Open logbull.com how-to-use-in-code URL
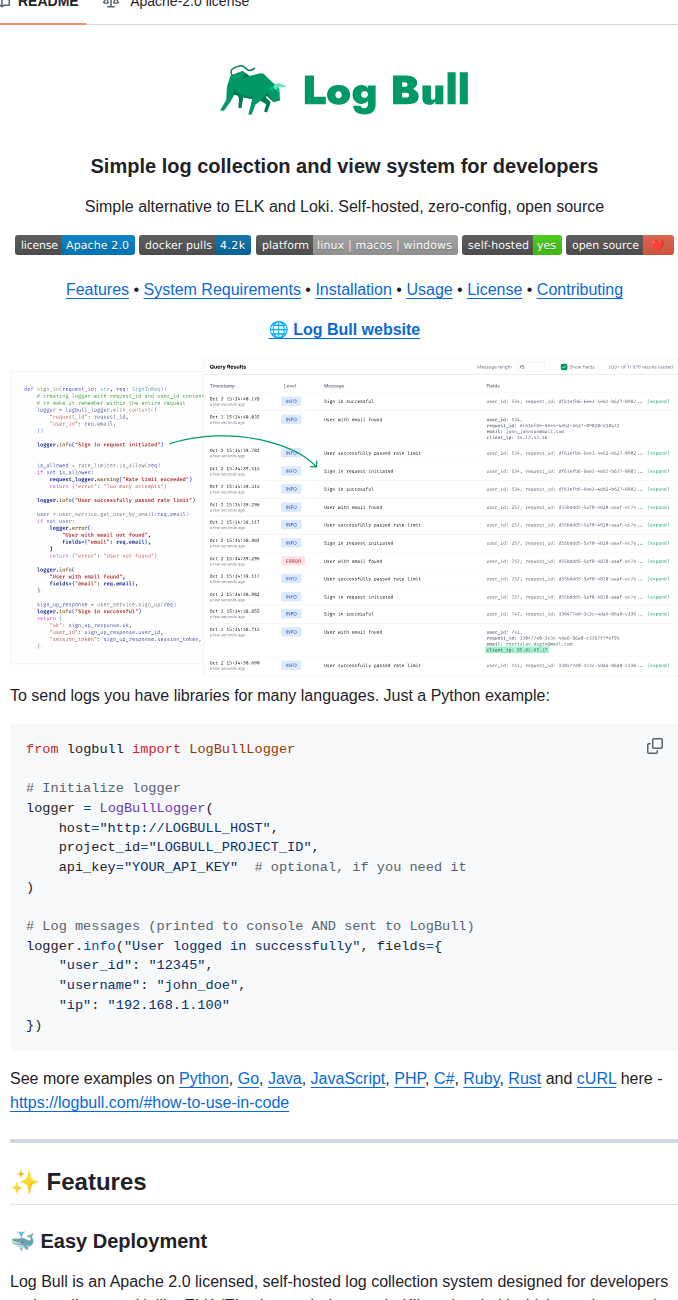 click(150, 1103)
